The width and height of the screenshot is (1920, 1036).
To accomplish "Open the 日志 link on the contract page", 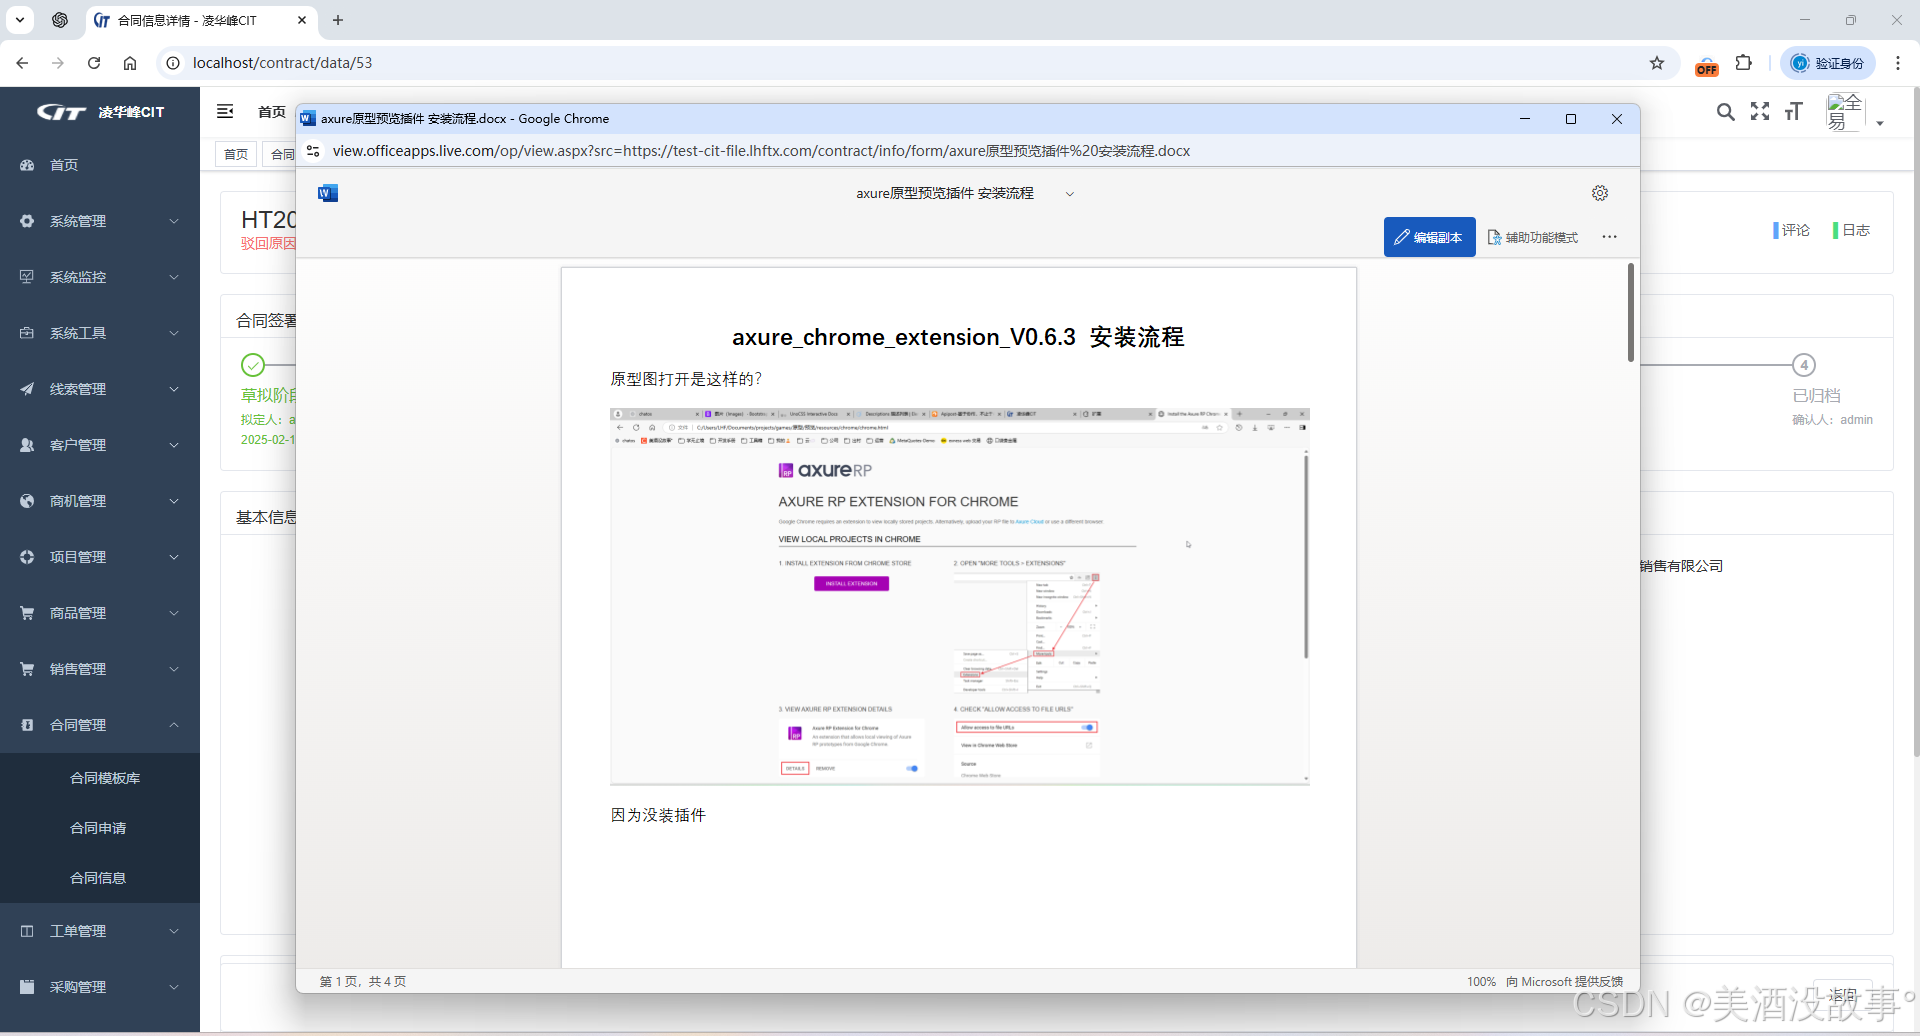I will (x=1852, y=229).
